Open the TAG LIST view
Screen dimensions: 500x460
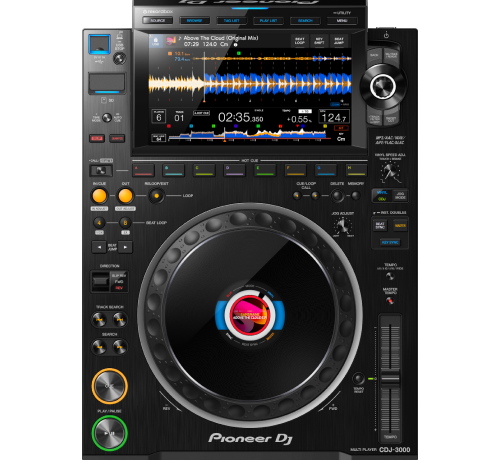pyautogui.click(x=232, y=21)
